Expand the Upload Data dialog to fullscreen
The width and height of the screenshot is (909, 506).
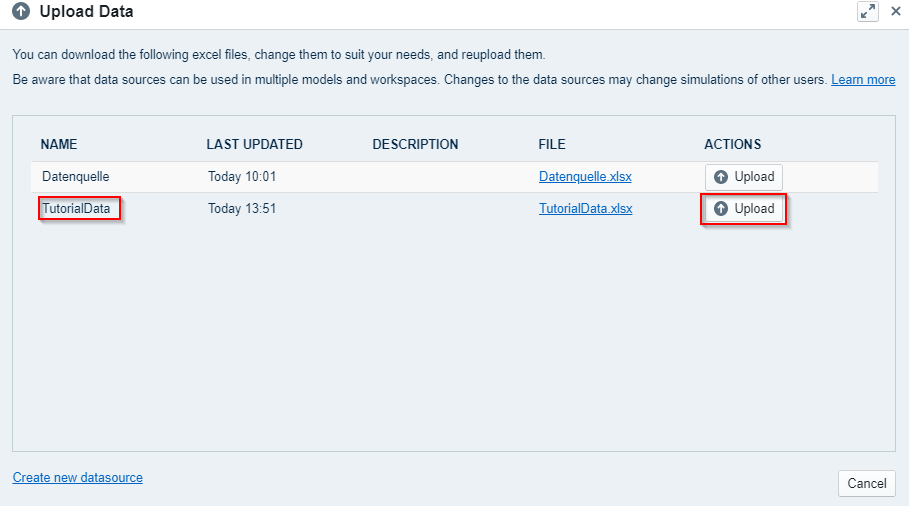coord(867,12)
